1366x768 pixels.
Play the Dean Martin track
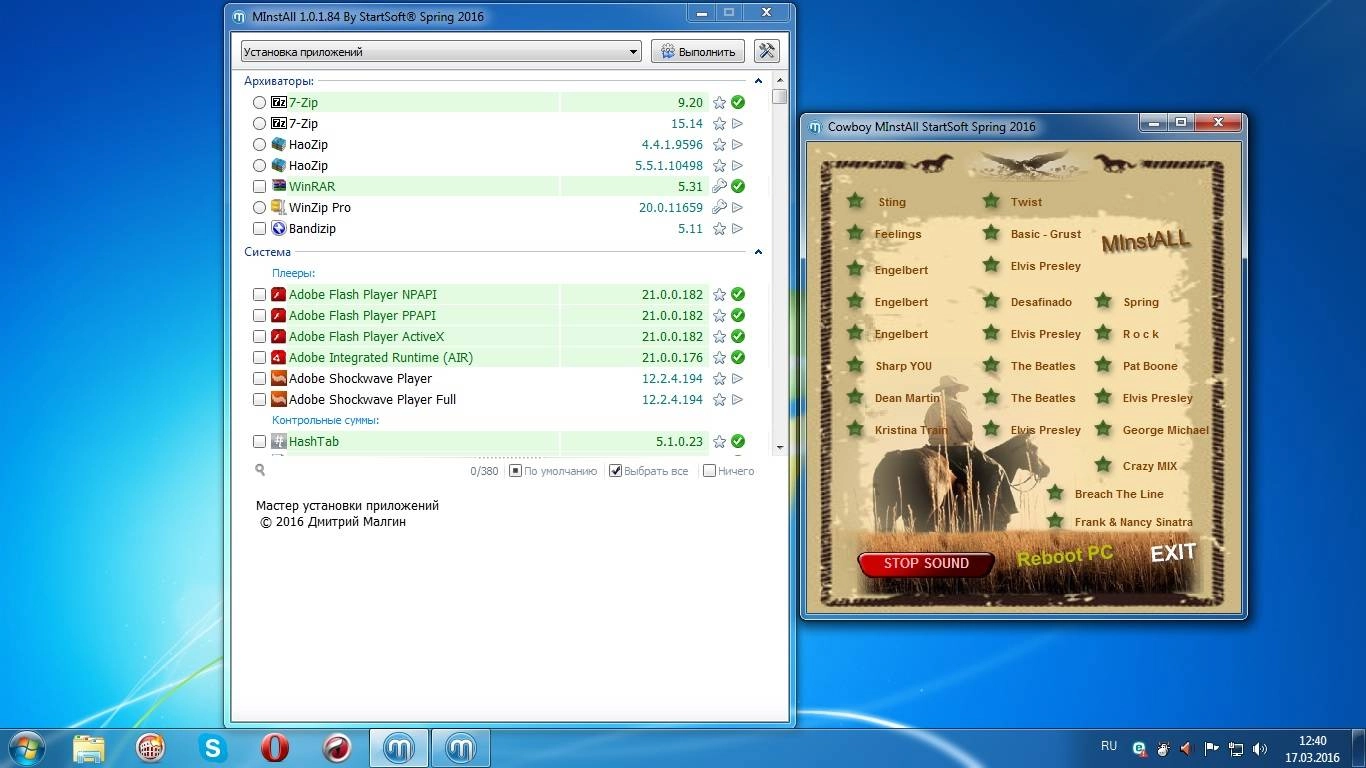point(907,397)
